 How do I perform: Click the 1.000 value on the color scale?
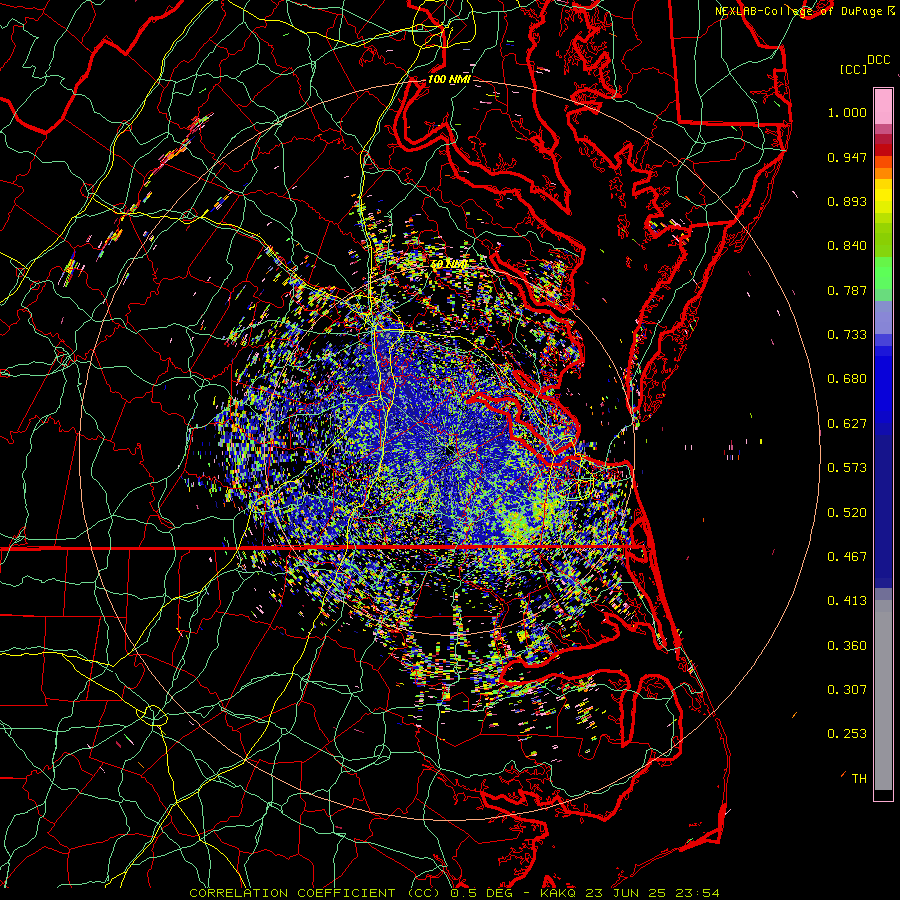point(847,112)
